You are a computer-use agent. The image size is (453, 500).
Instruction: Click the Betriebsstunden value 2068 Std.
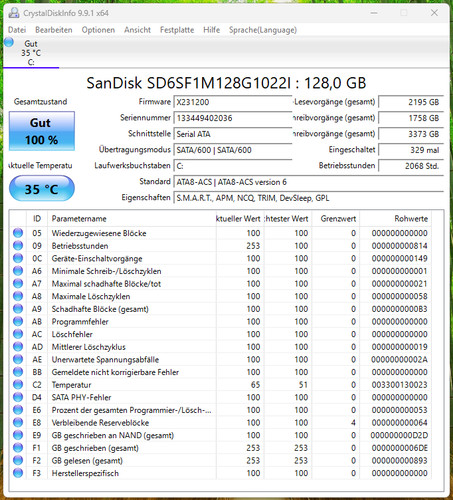[x=411, y=166]
